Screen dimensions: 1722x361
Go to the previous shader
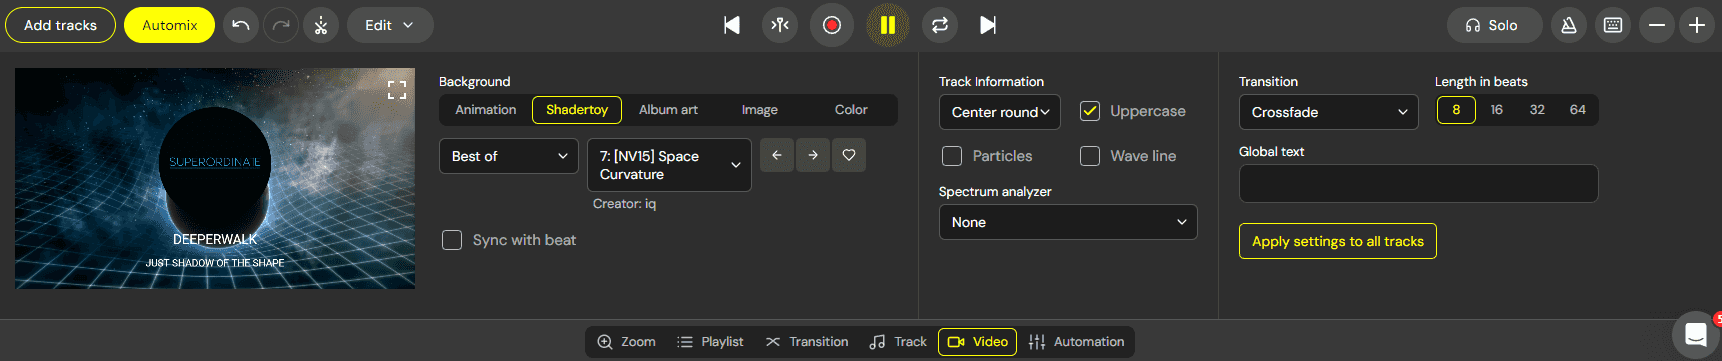[x=777, y=155]
